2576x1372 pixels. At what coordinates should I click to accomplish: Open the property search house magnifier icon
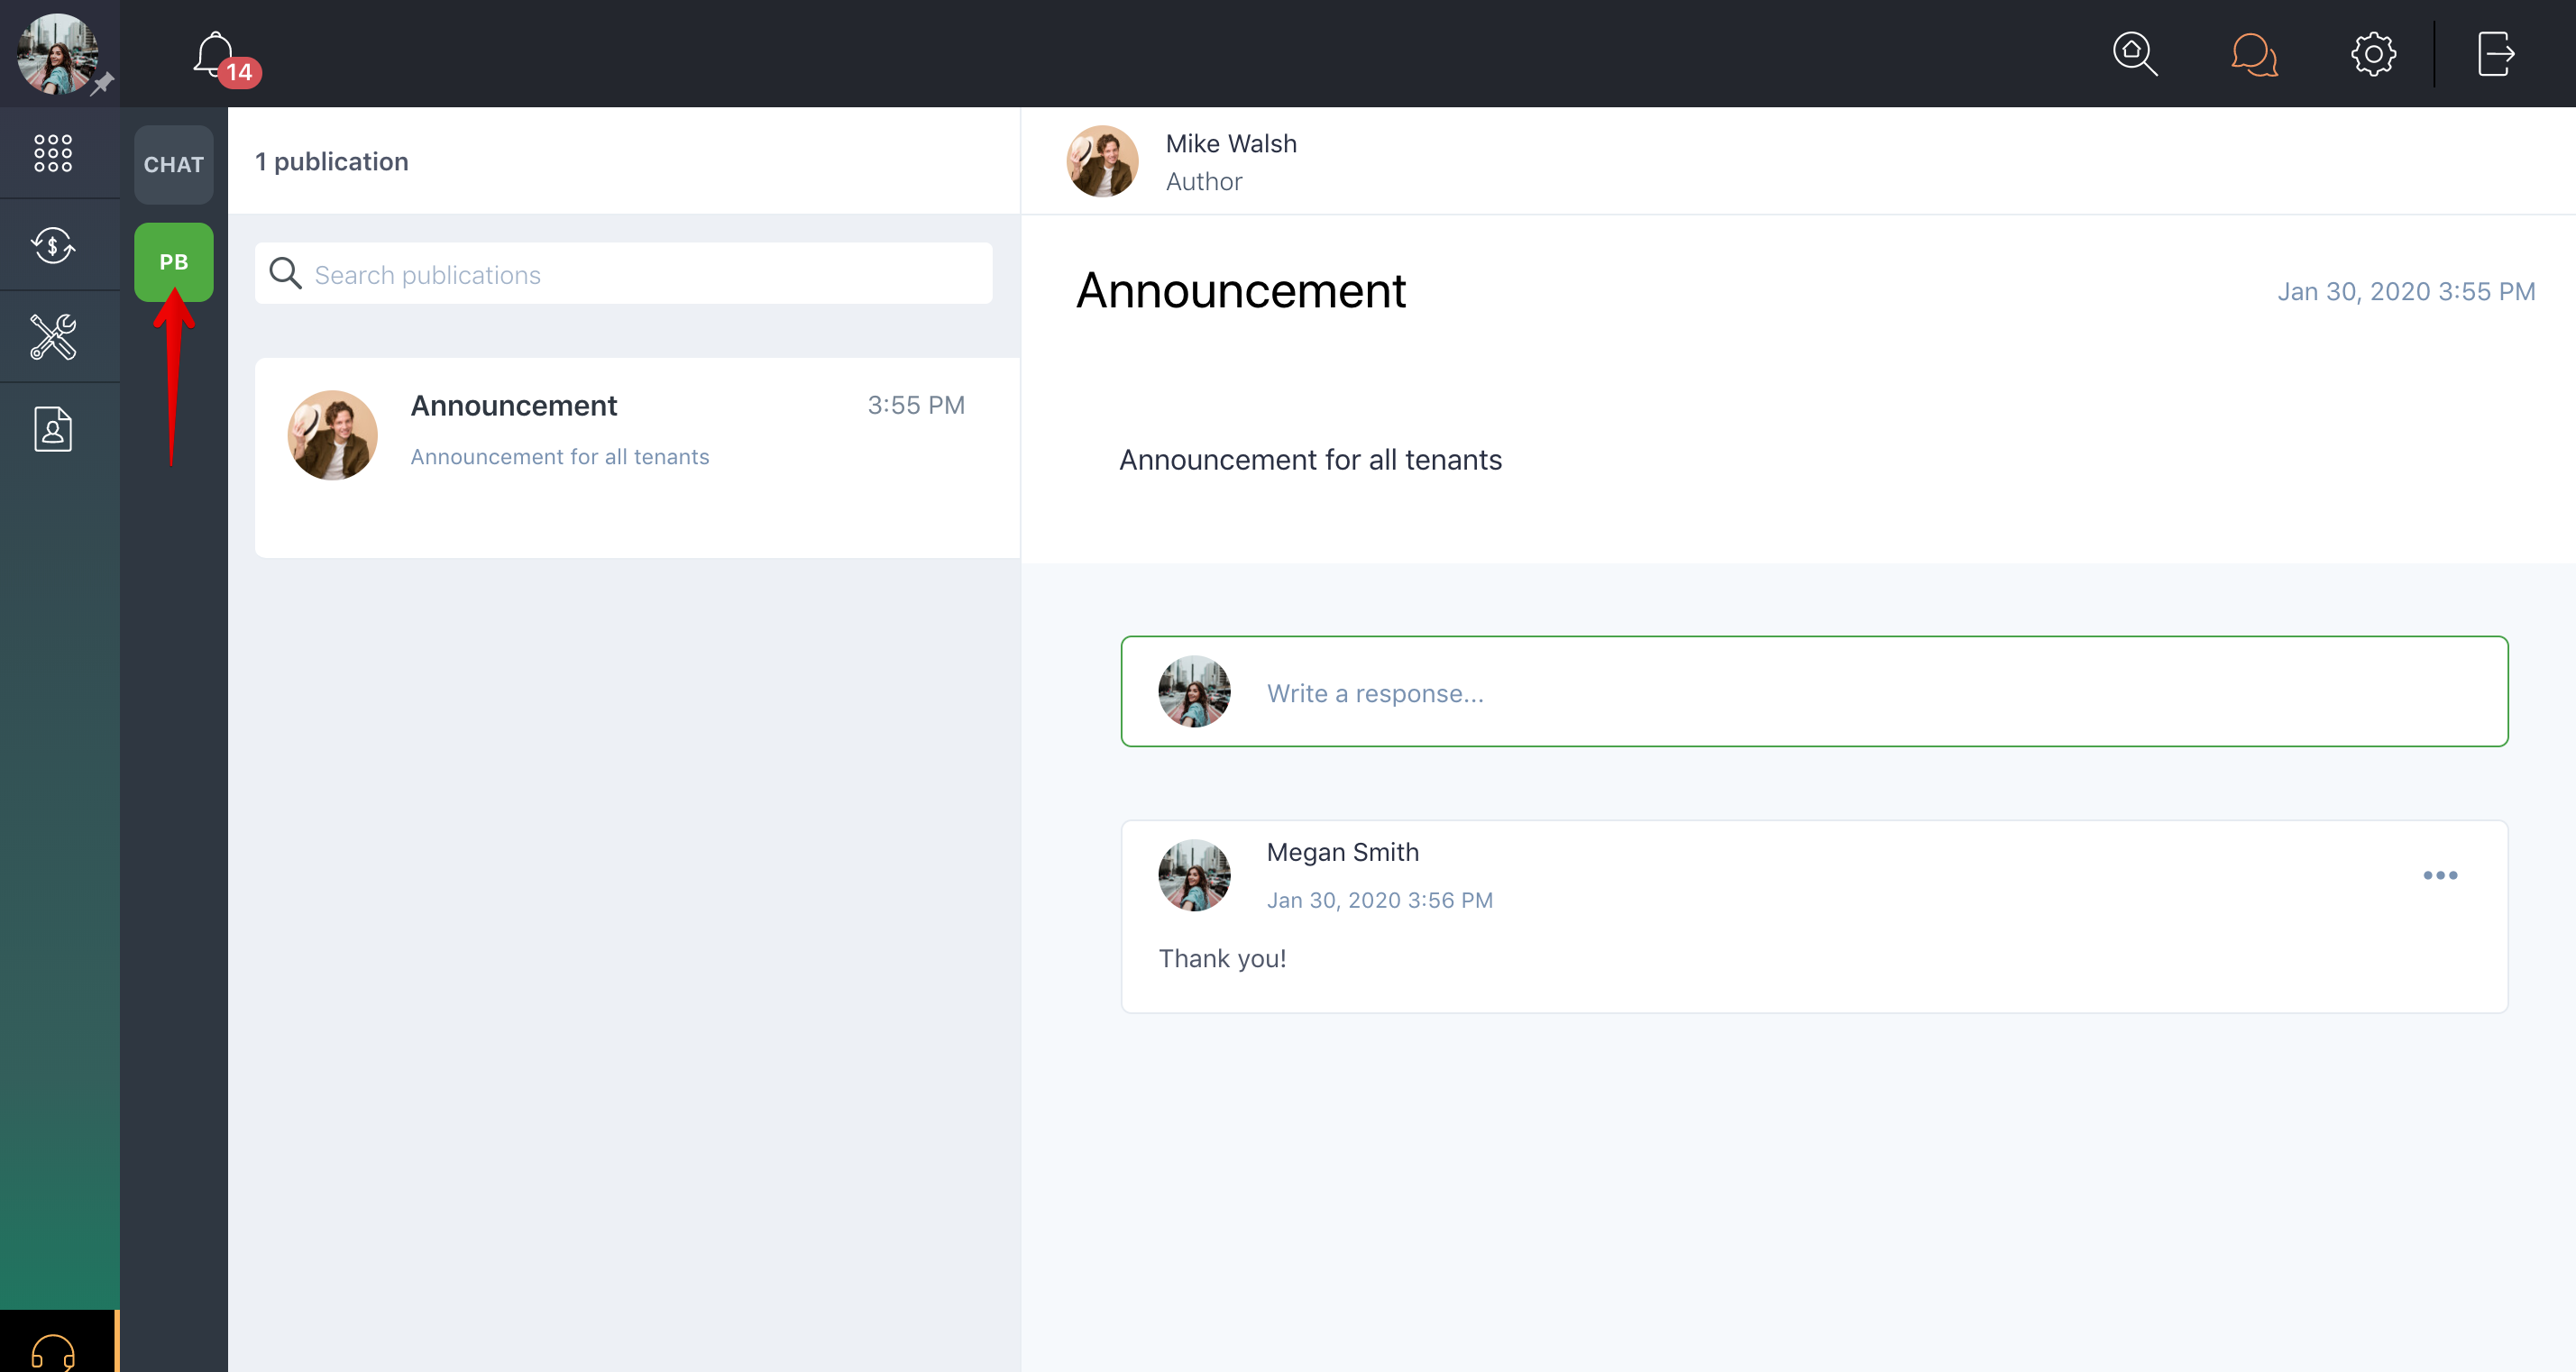point(2135,53)
